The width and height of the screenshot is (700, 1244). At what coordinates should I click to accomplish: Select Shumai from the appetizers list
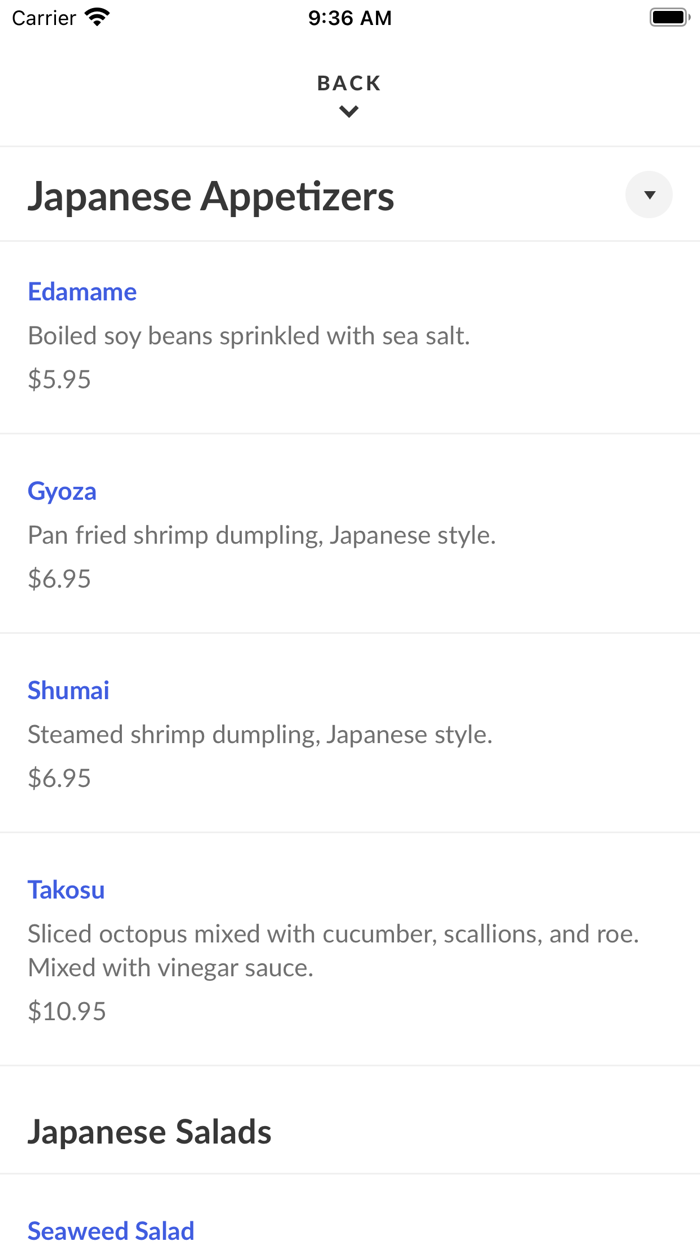coord(68,690)
